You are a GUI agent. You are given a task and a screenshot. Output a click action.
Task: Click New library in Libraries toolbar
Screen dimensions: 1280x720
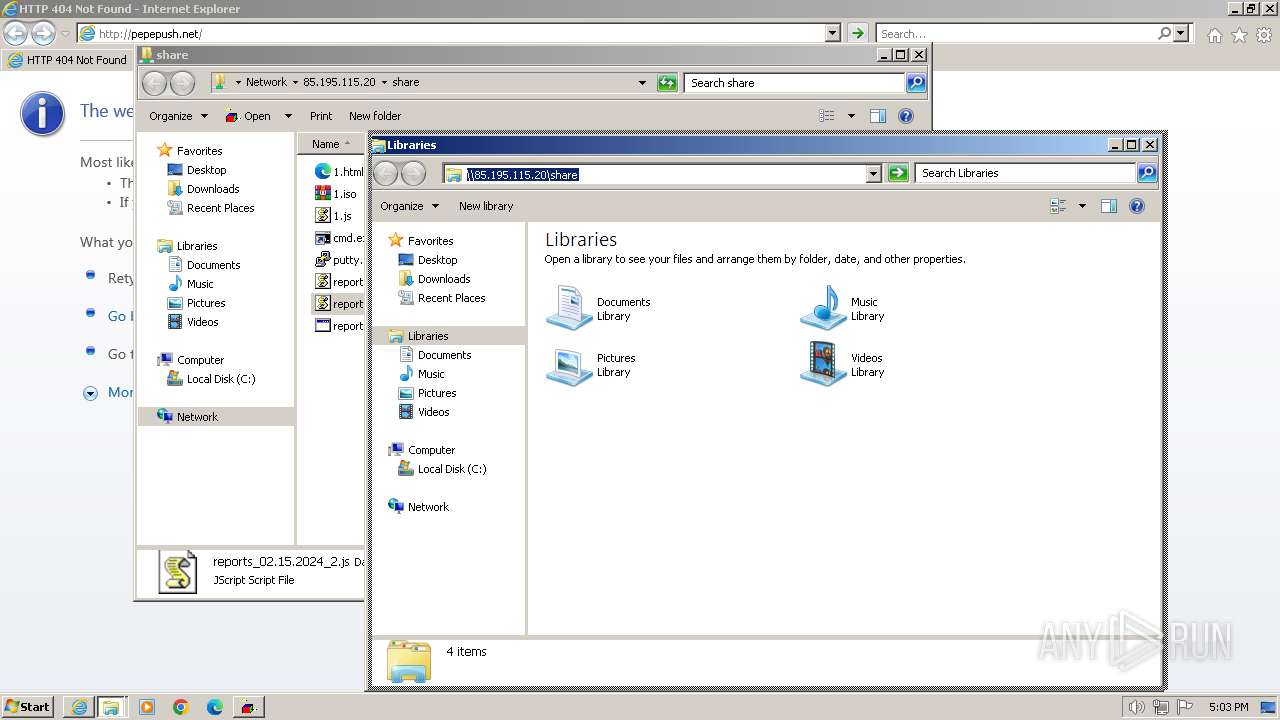coord(486,206)
